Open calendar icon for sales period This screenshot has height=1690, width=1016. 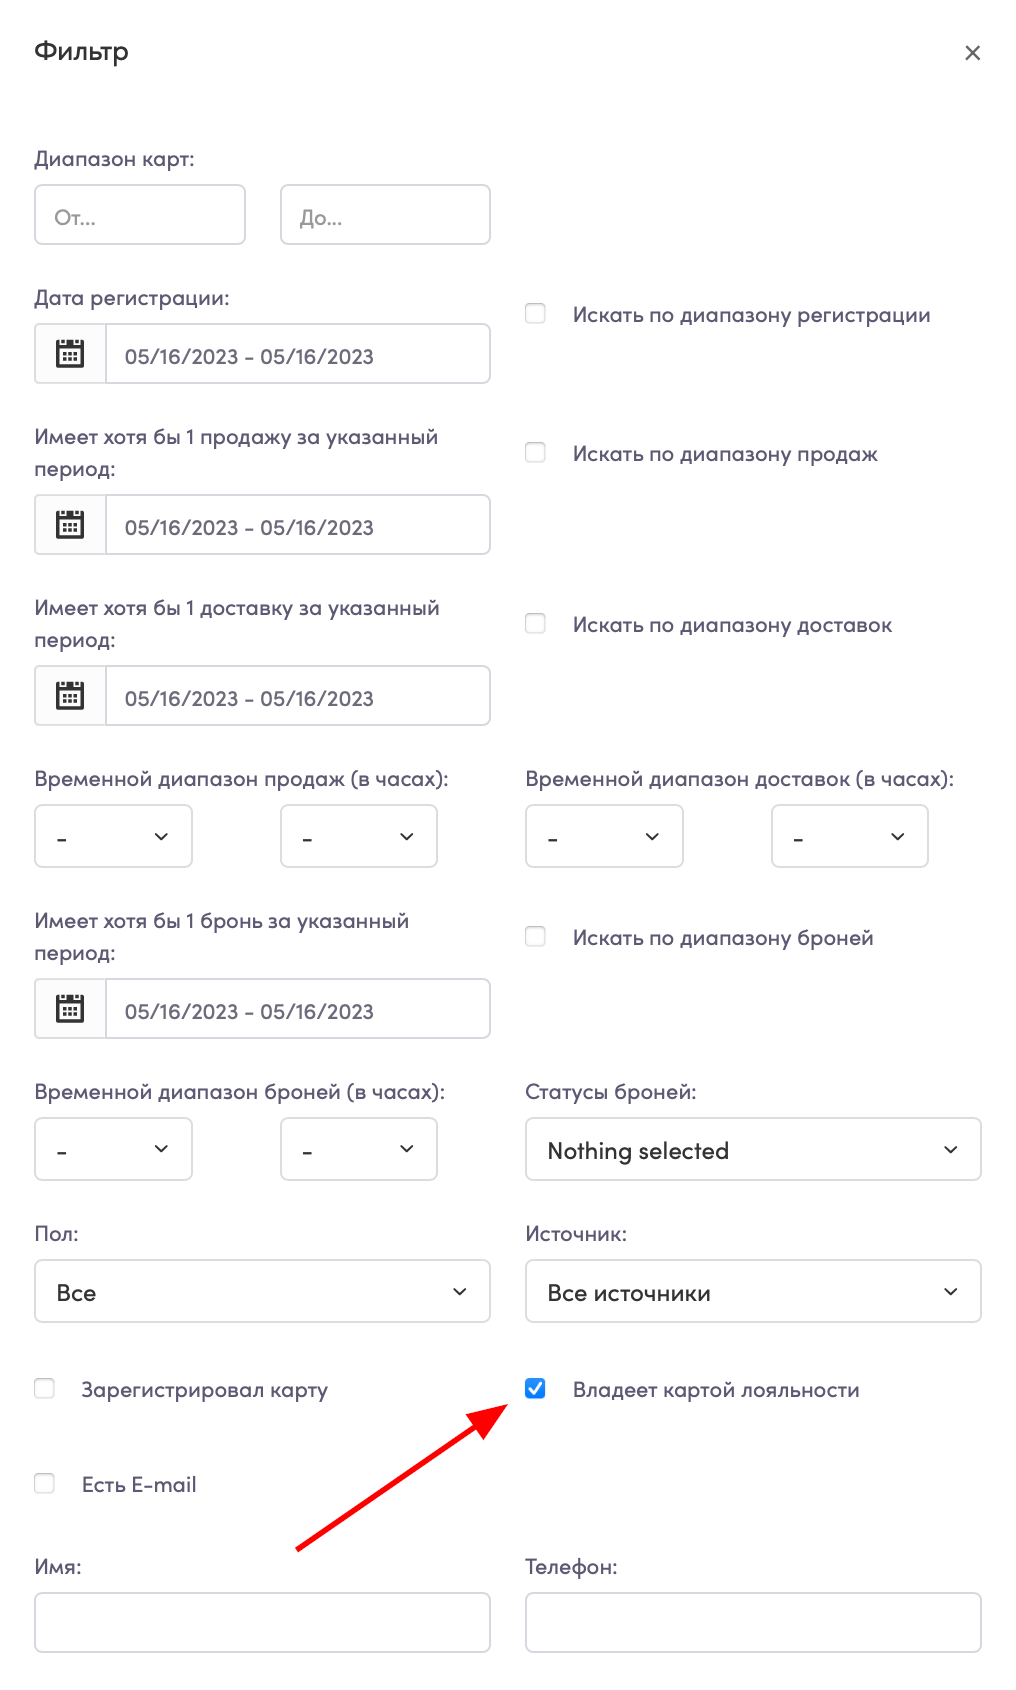tap(70, 525)
